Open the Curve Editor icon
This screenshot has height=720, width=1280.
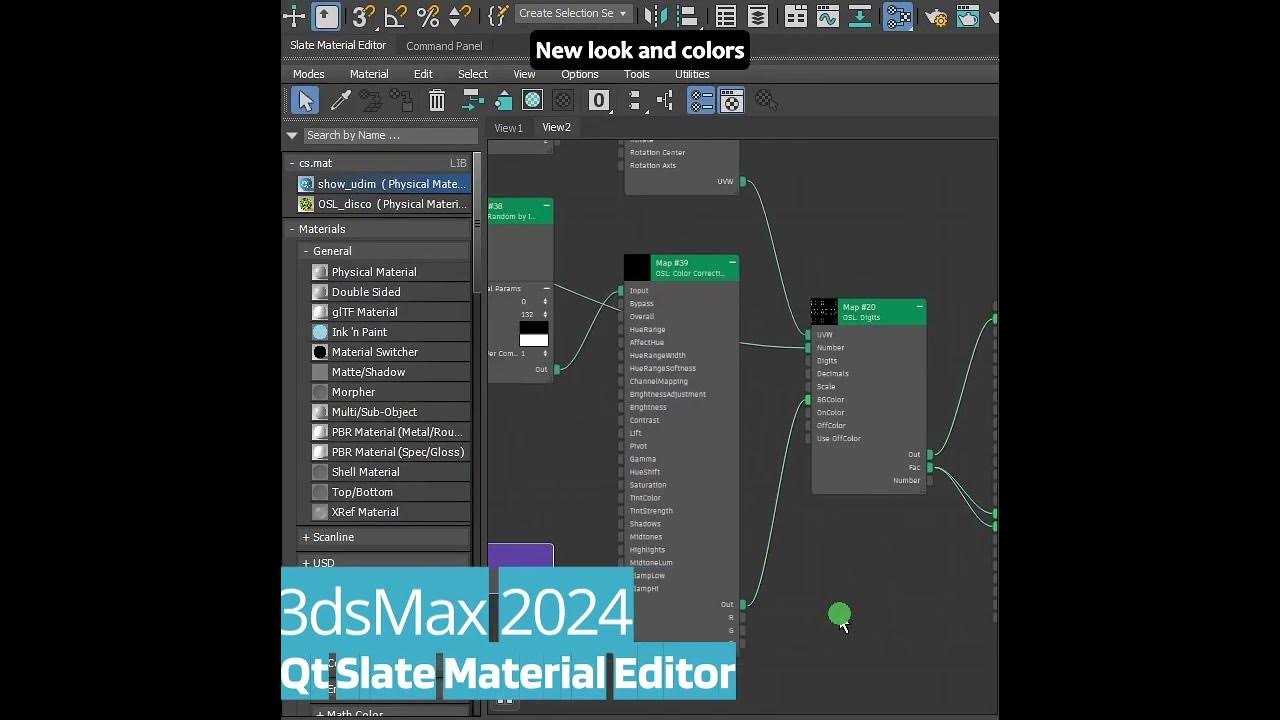(x=827, y=15)
